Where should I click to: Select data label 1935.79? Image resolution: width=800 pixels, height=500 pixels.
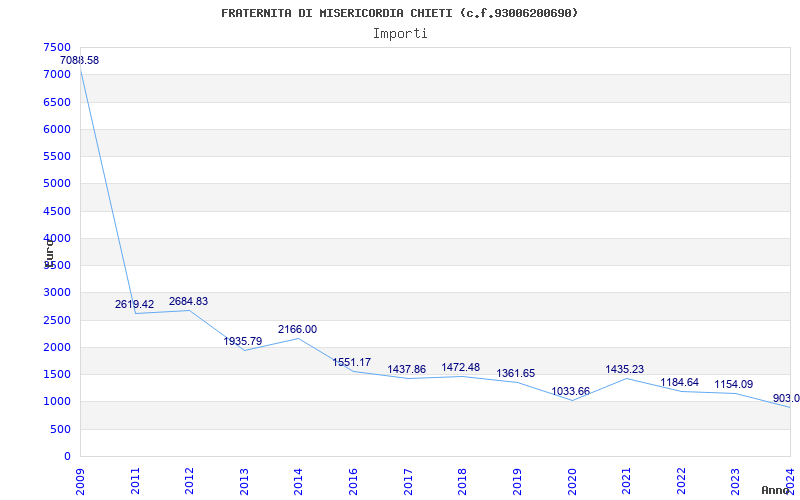[243, 341]
